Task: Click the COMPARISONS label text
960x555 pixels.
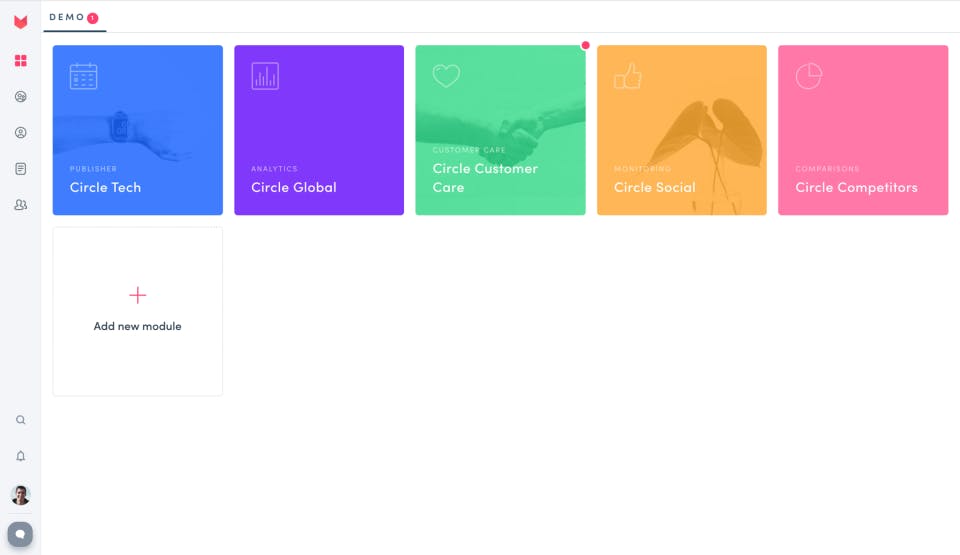Action: pyautogui.click(x=827, y=169)
